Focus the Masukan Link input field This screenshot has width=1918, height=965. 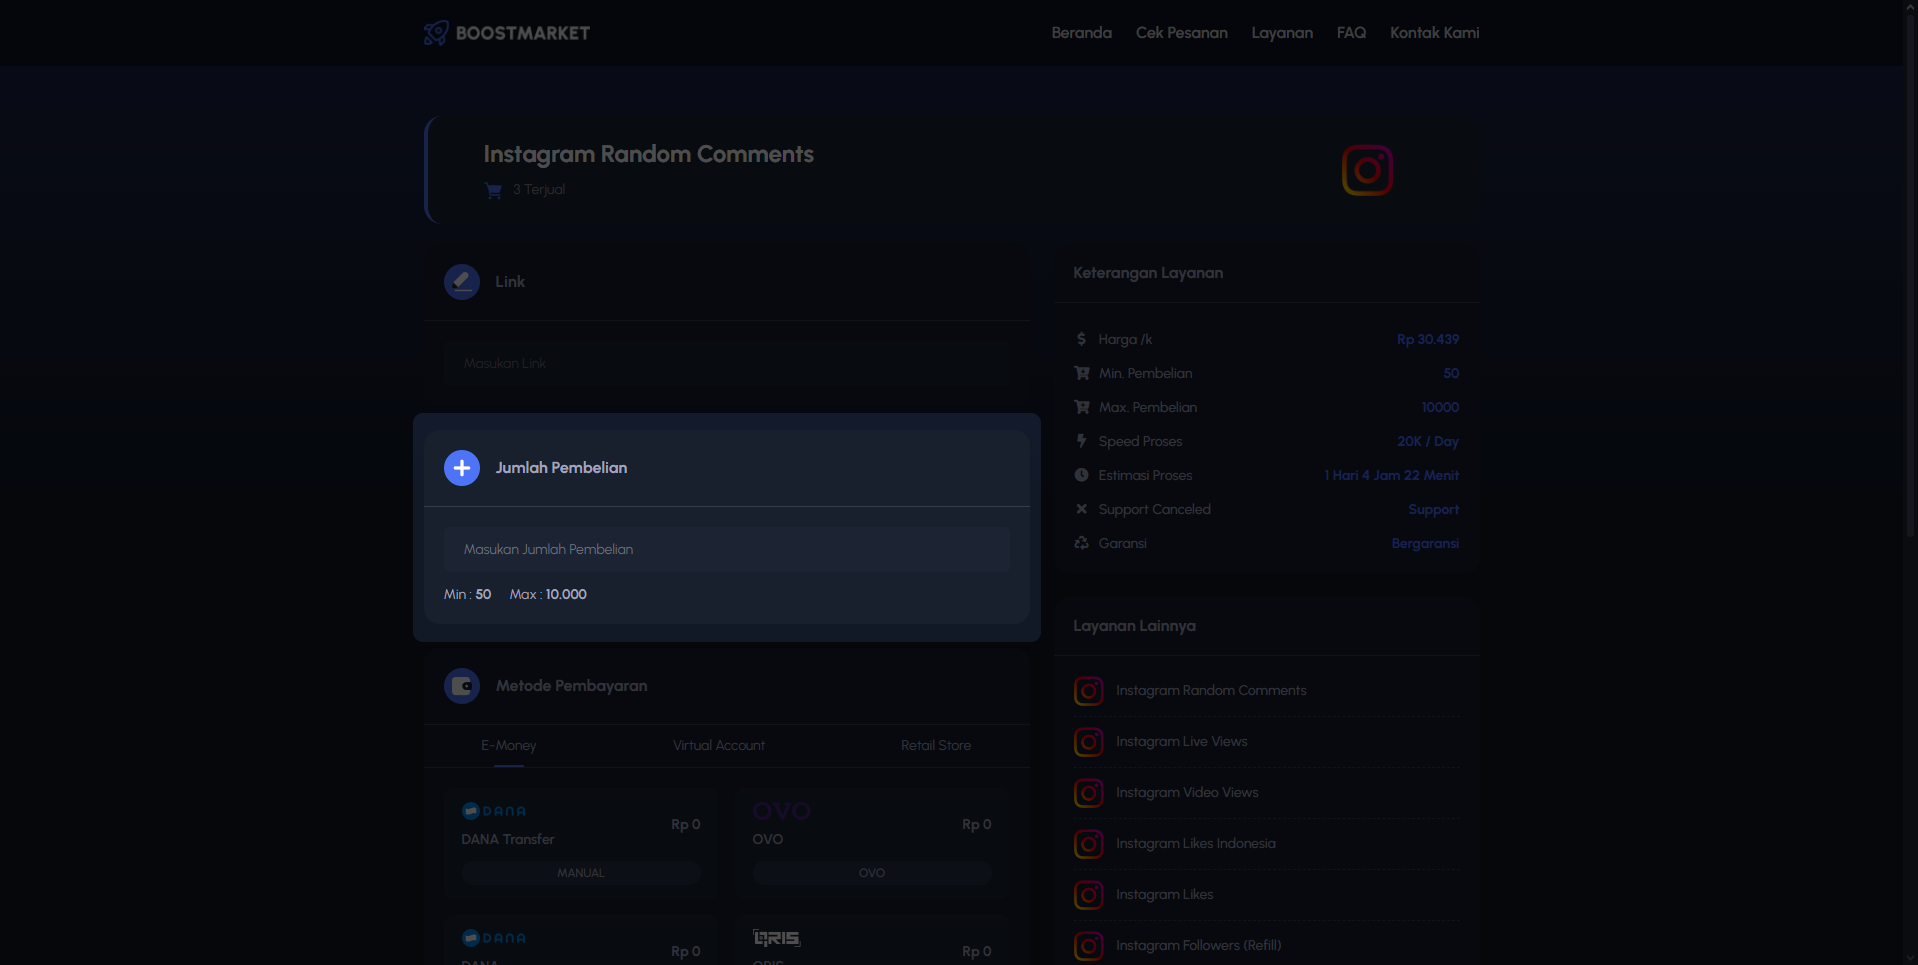727,363
